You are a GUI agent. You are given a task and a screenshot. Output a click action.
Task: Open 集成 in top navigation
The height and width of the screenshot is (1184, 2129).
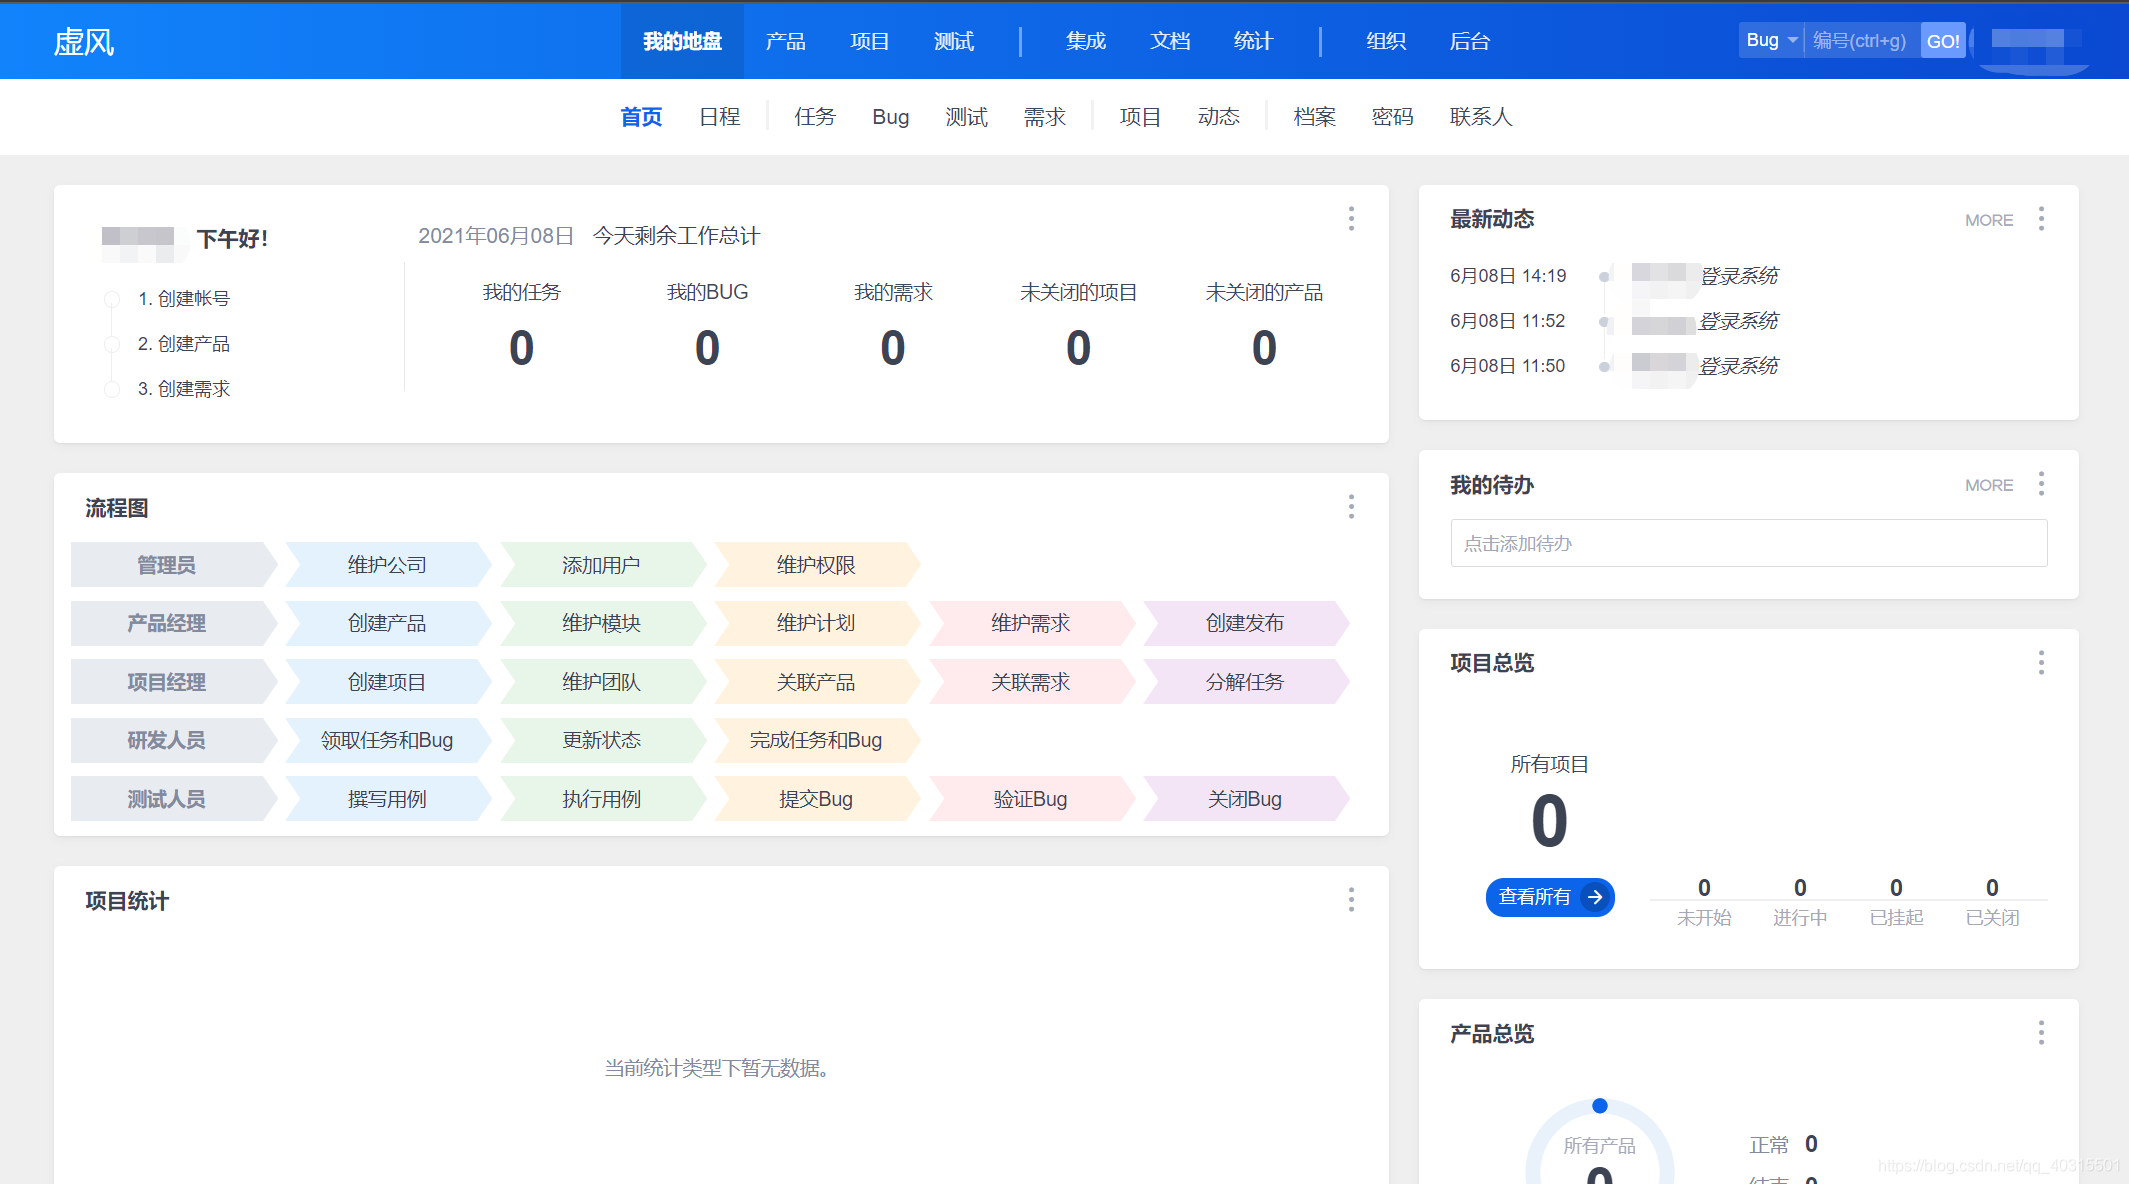1085,41
